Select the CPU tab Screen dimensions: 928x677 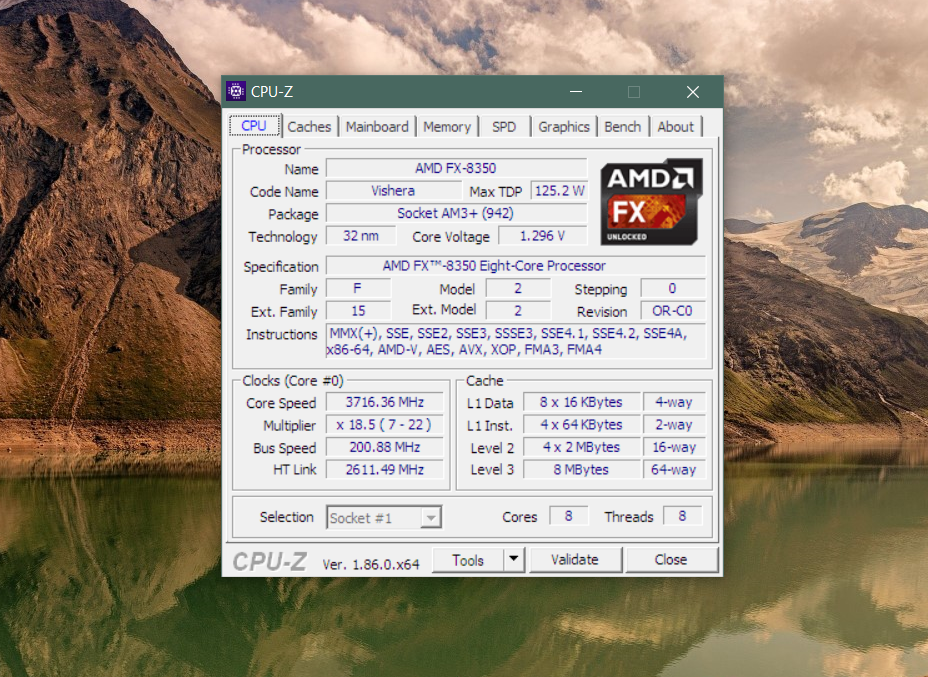pos(254,125)
